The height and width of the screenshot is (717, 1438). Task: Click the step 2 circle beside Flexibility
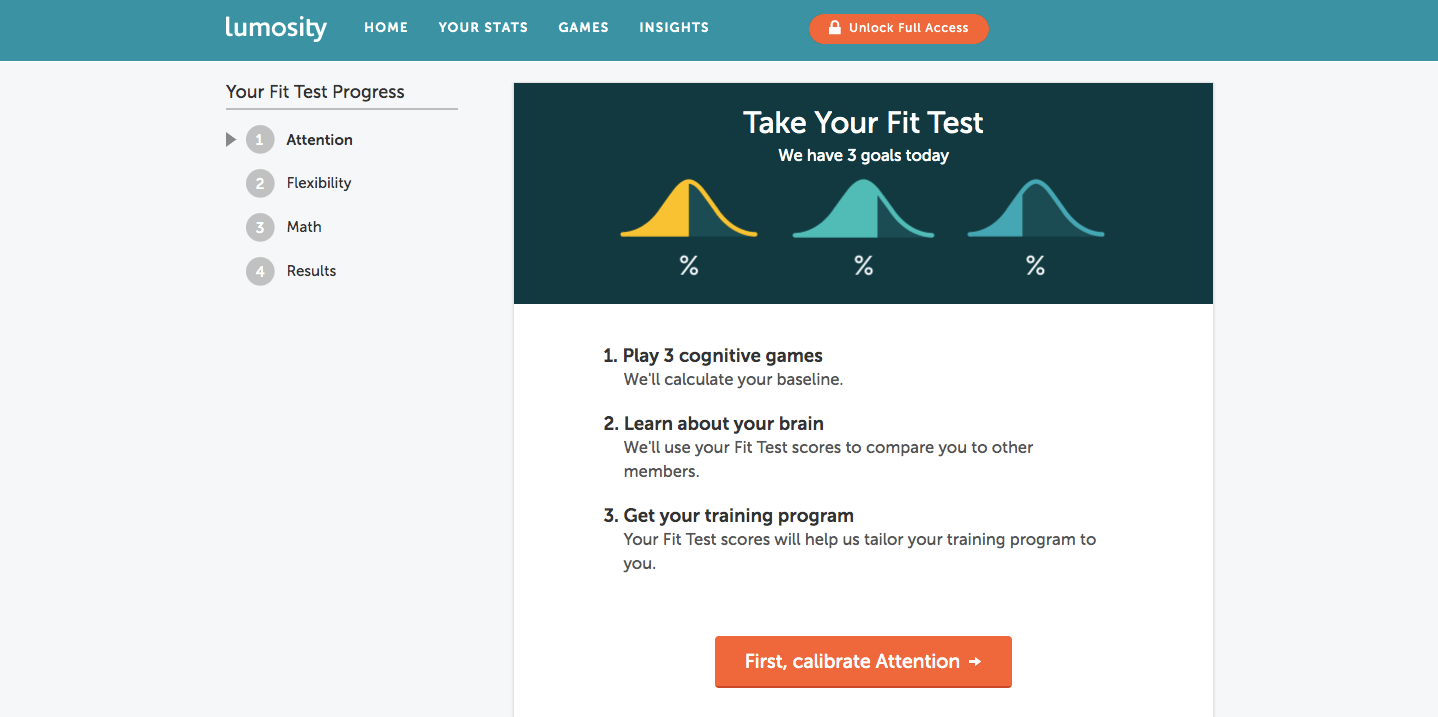[260, 183]
